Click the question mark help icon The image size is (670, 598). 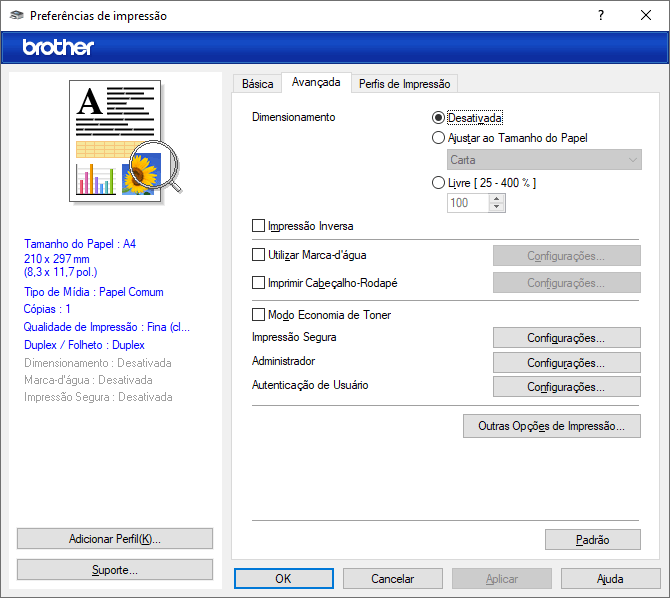pyautogui.click(x=601, y=16)
